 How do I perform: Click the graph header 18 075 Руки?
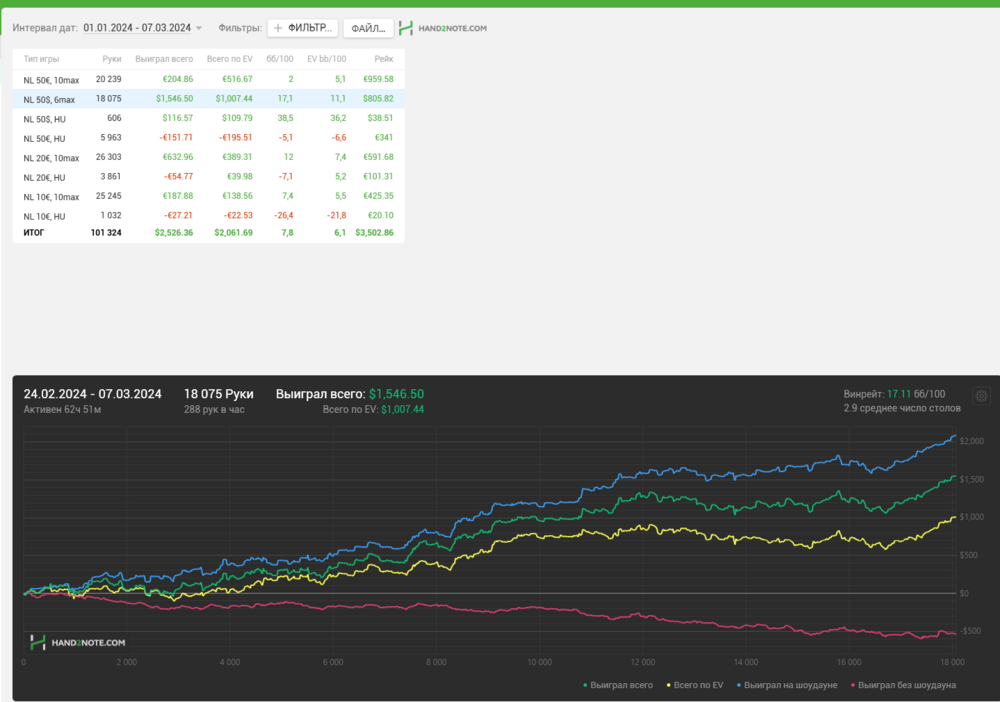[x=219, y=394]
